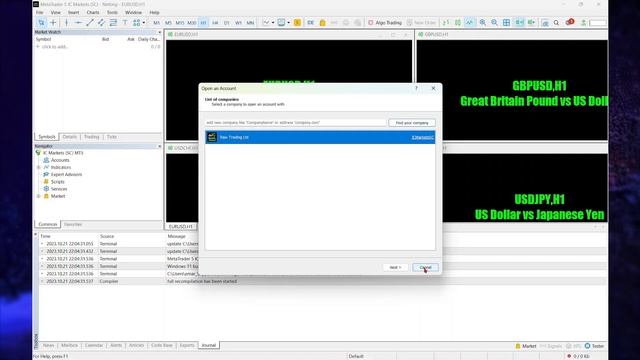Viewport: 640px width, 360px height.
Task: Close the Navigator panel
Action: [x=159, y=146]
